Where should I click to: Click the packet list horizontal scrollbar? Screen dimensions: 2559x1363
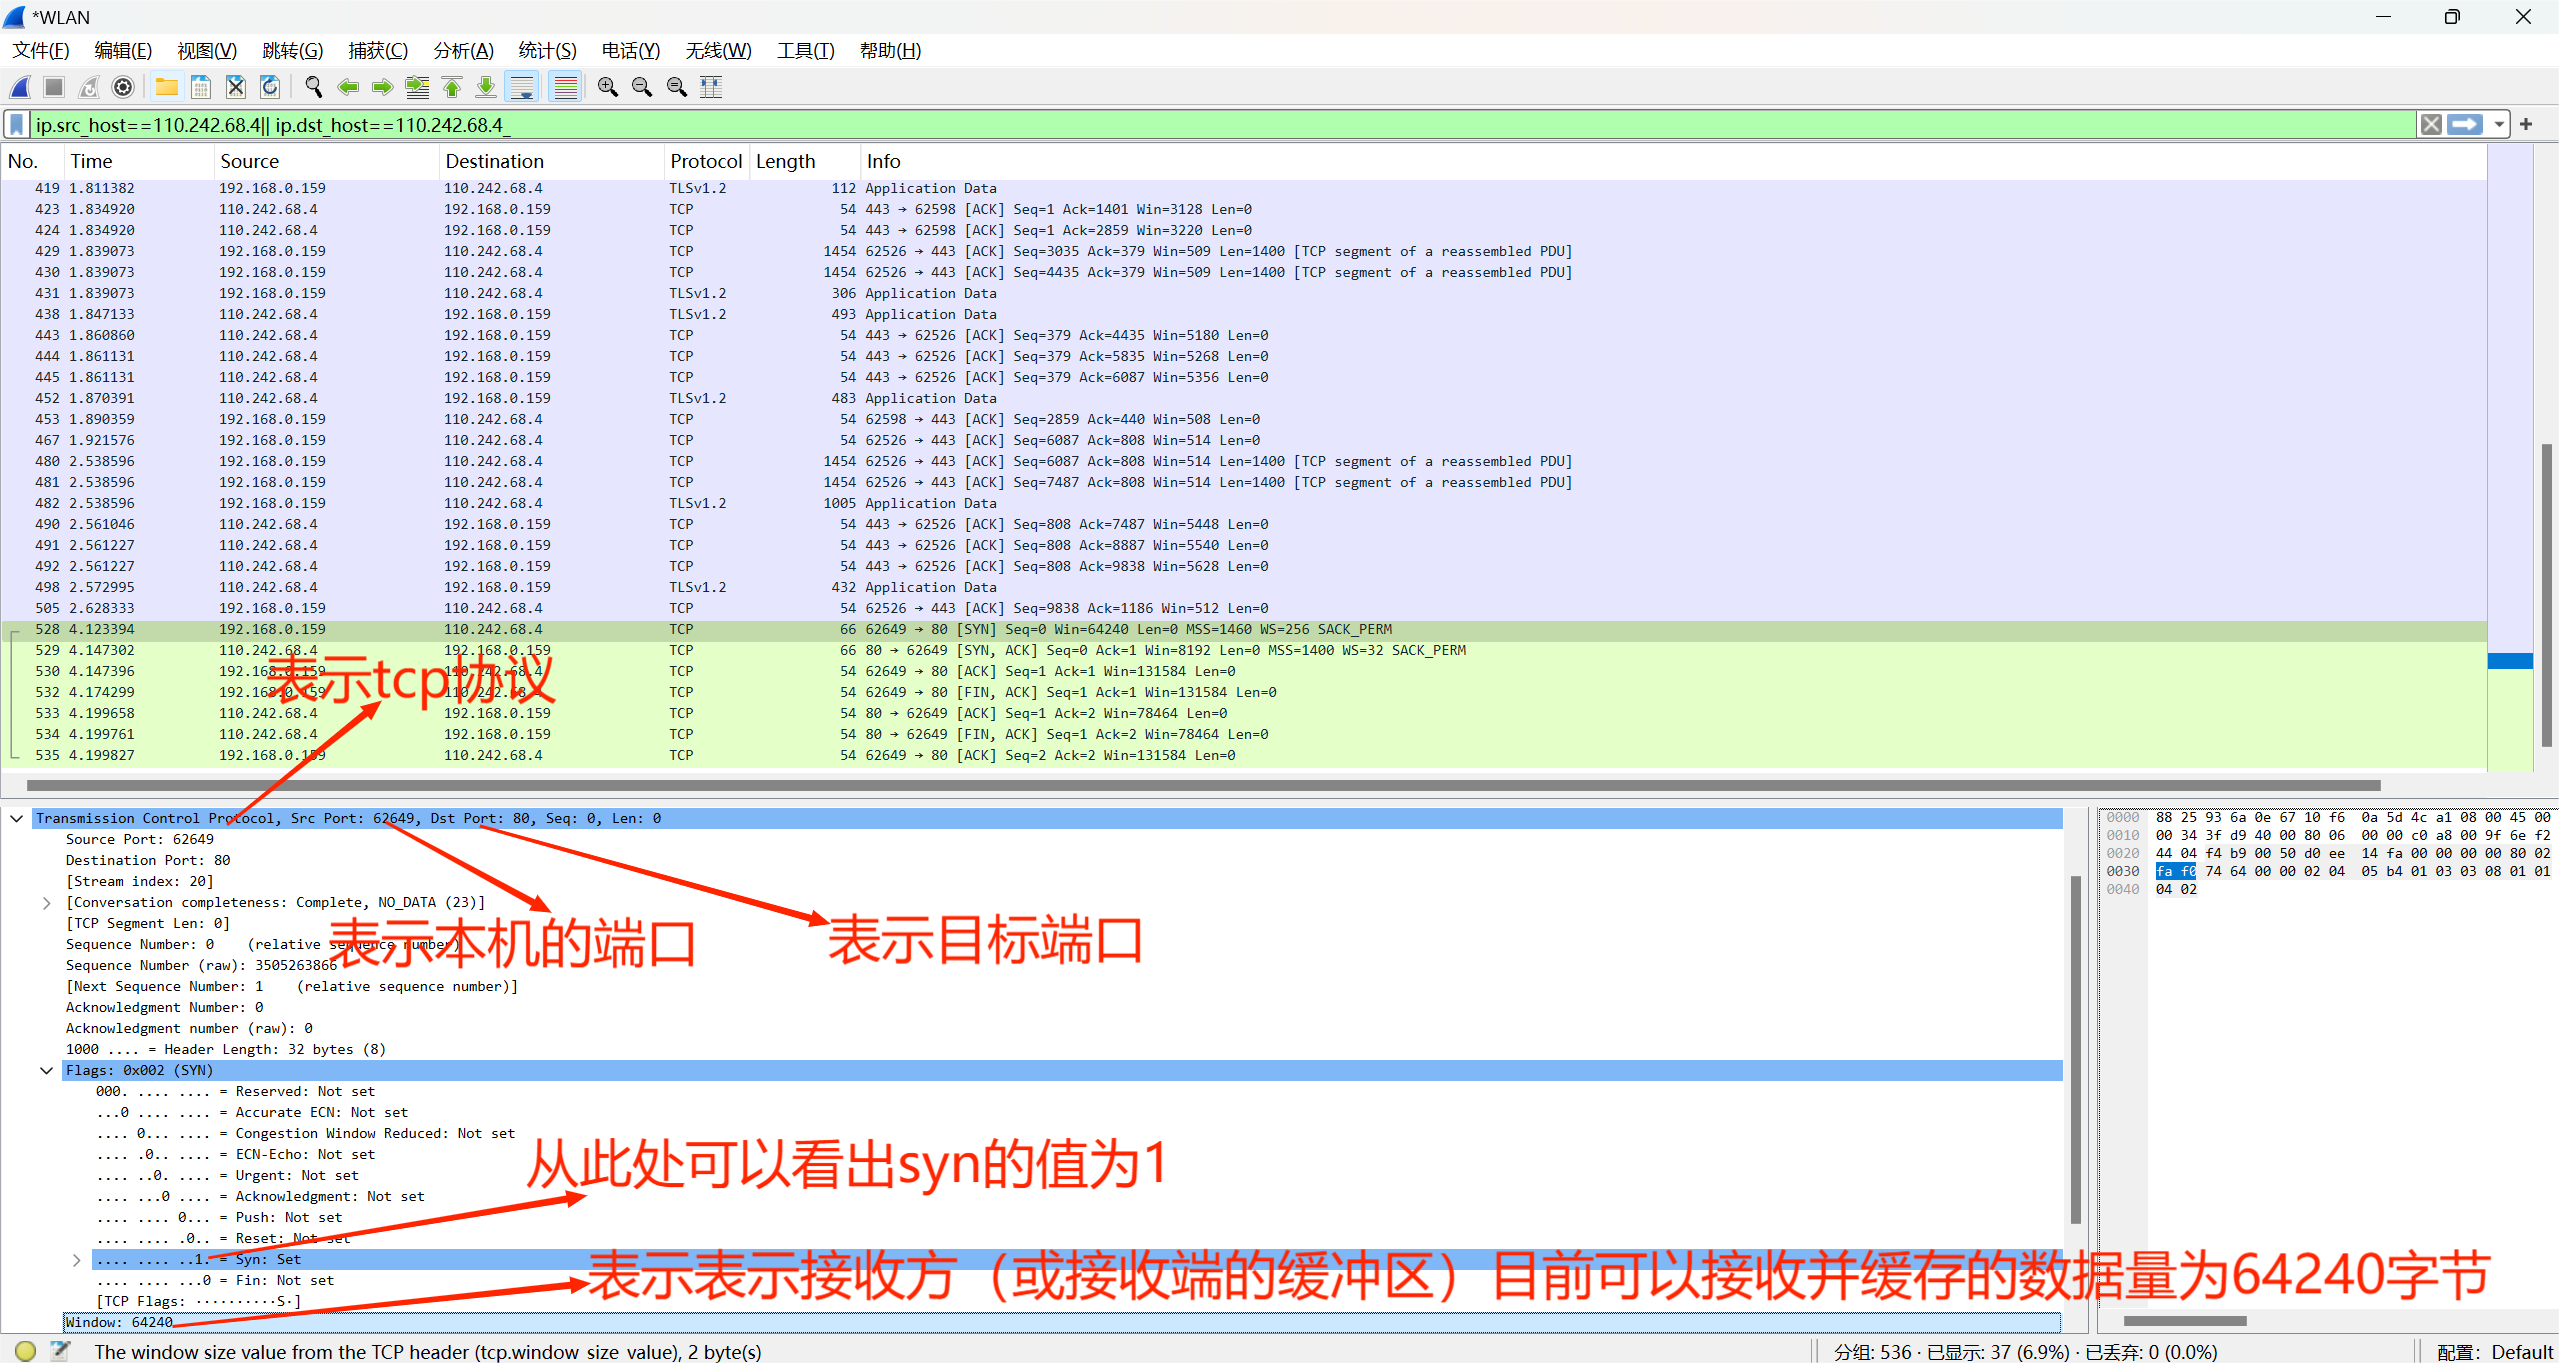pyautogui.click(x=1204, y=785)
